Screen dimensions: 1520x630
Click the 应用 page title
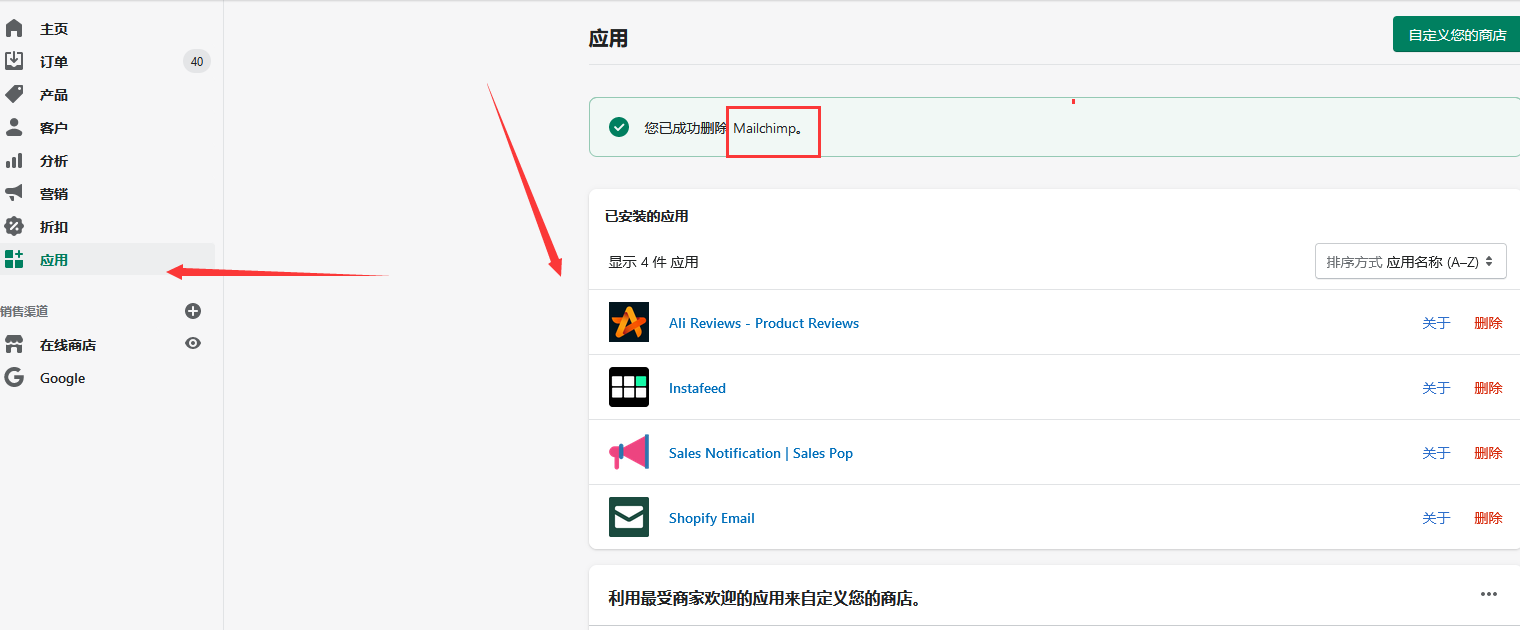(x=609, y=38)
